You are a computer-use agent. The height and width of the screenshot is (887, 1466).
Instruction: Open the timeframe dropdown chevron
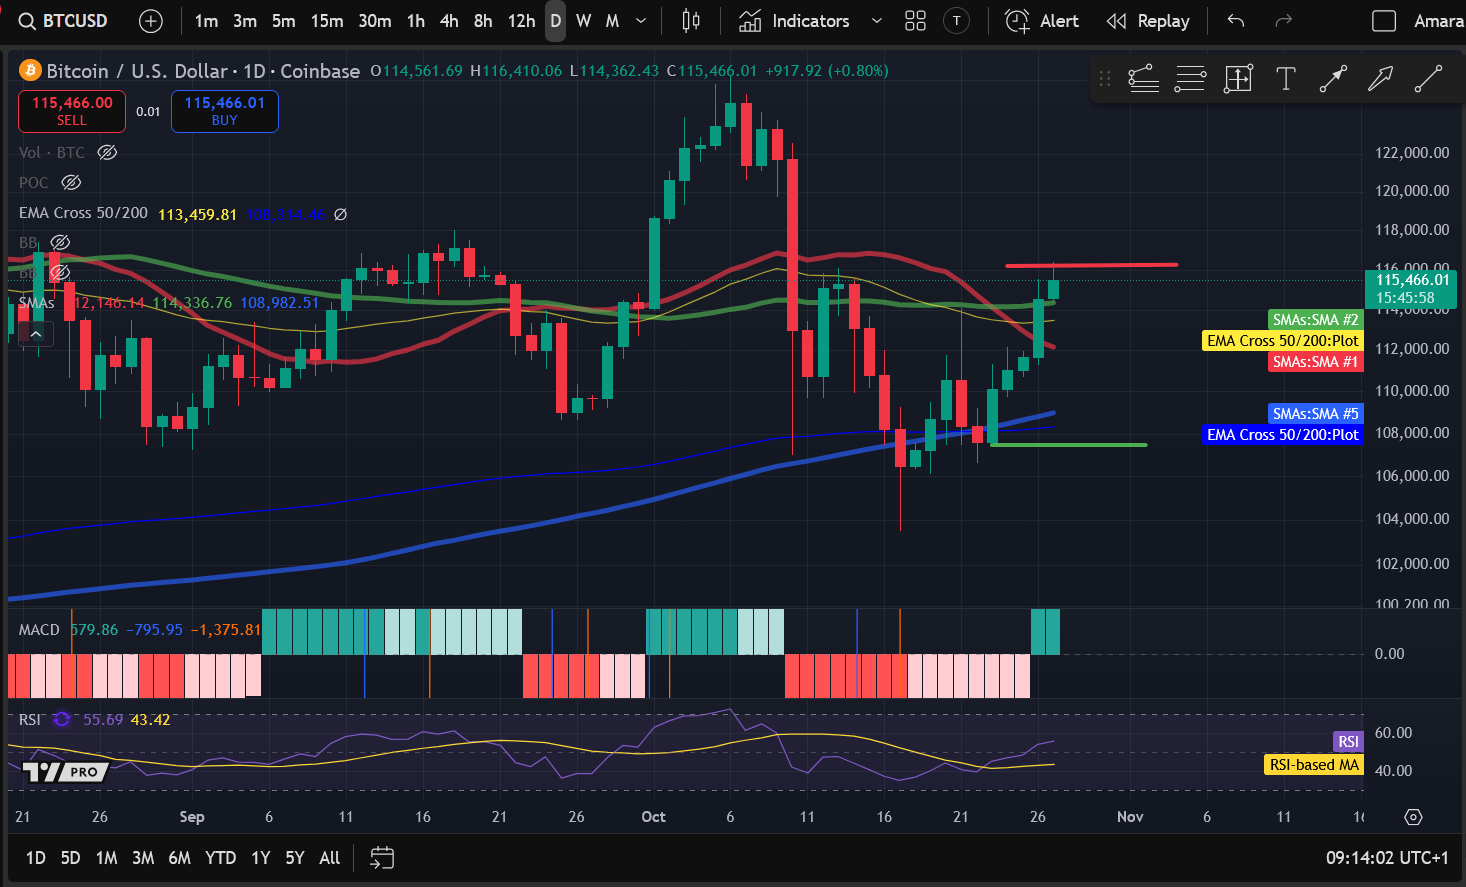coord(641,20)
